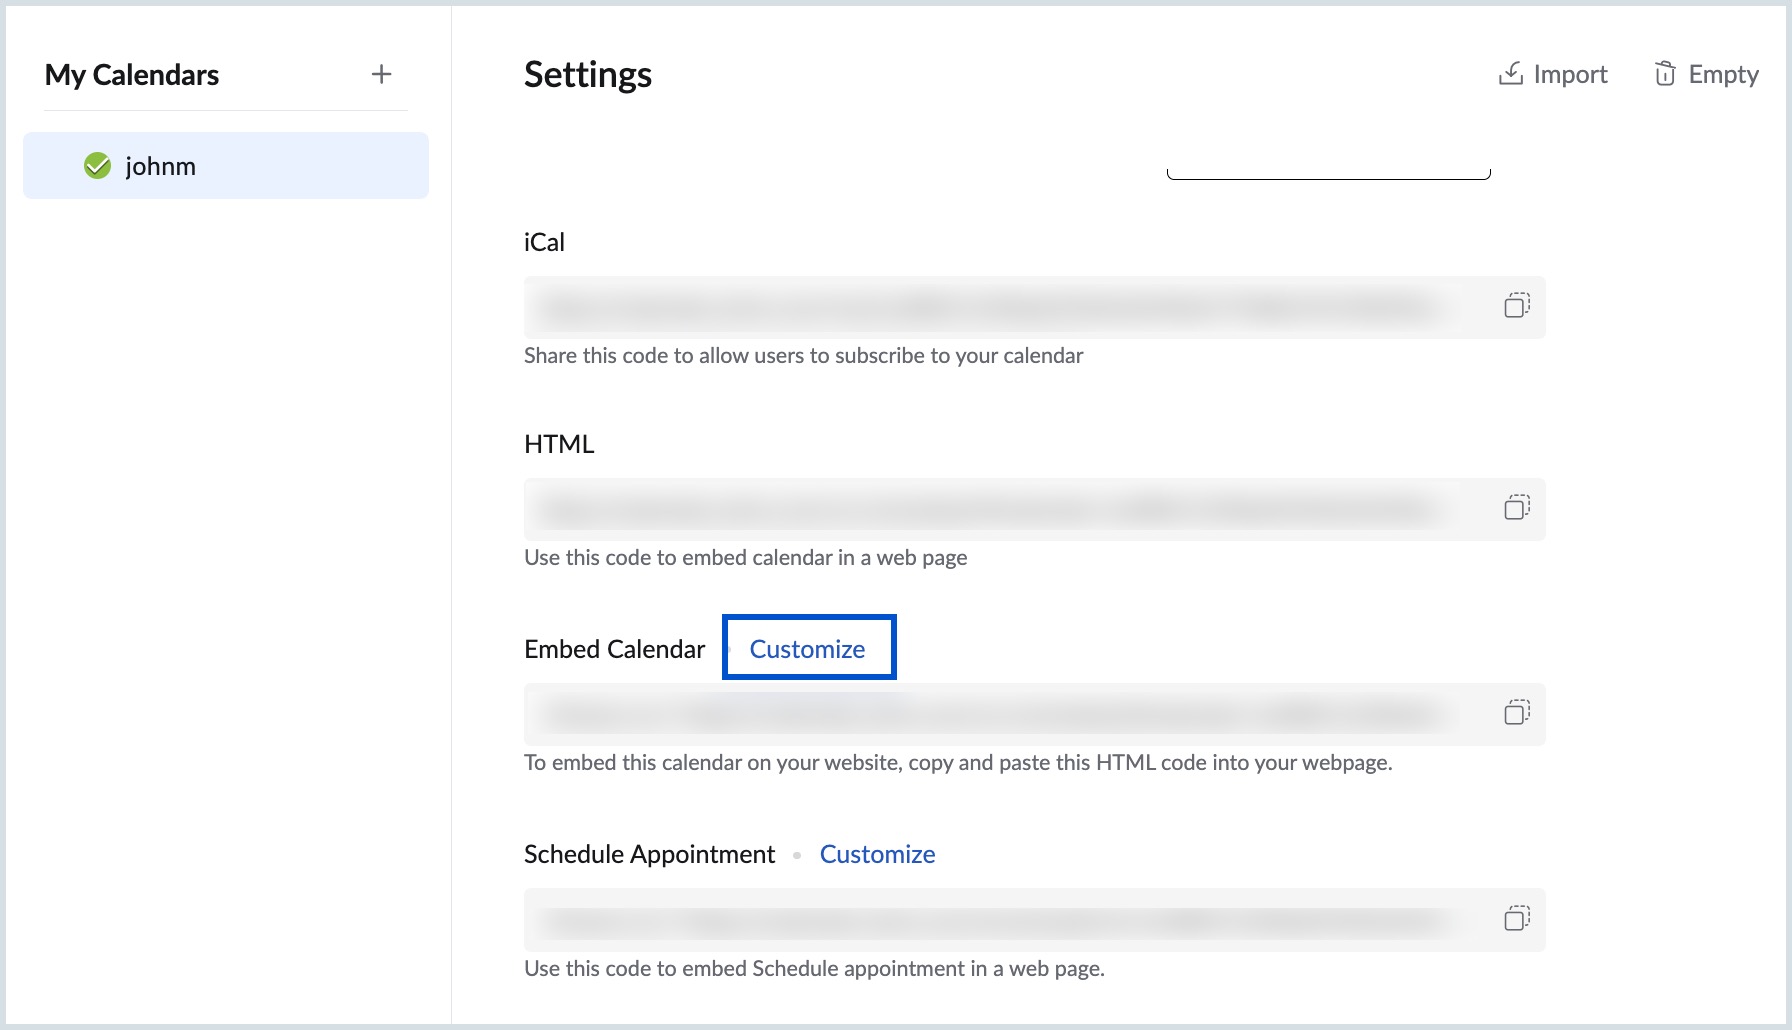1792x1030 pixels.
Task: Click the Import tray icon
Action: (x=1510, y=74)
